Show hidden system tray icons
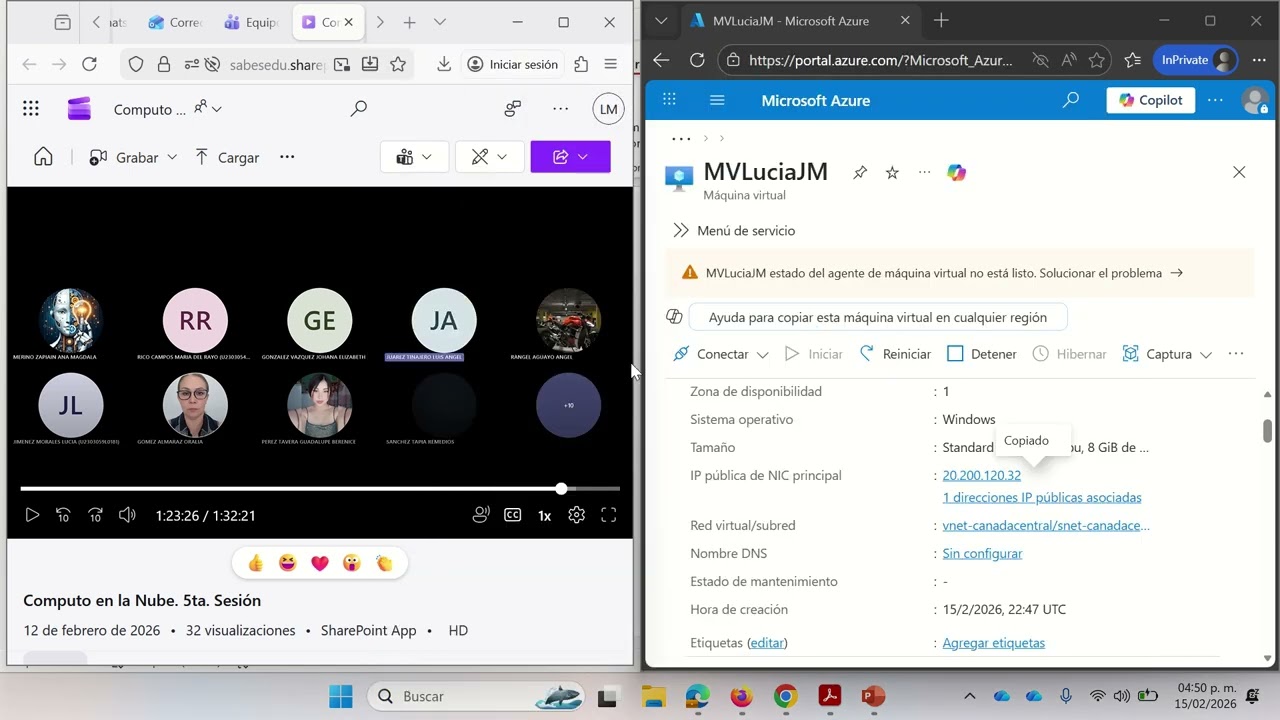The height and width of the screenshot is (720, 1280). [969, 696]
